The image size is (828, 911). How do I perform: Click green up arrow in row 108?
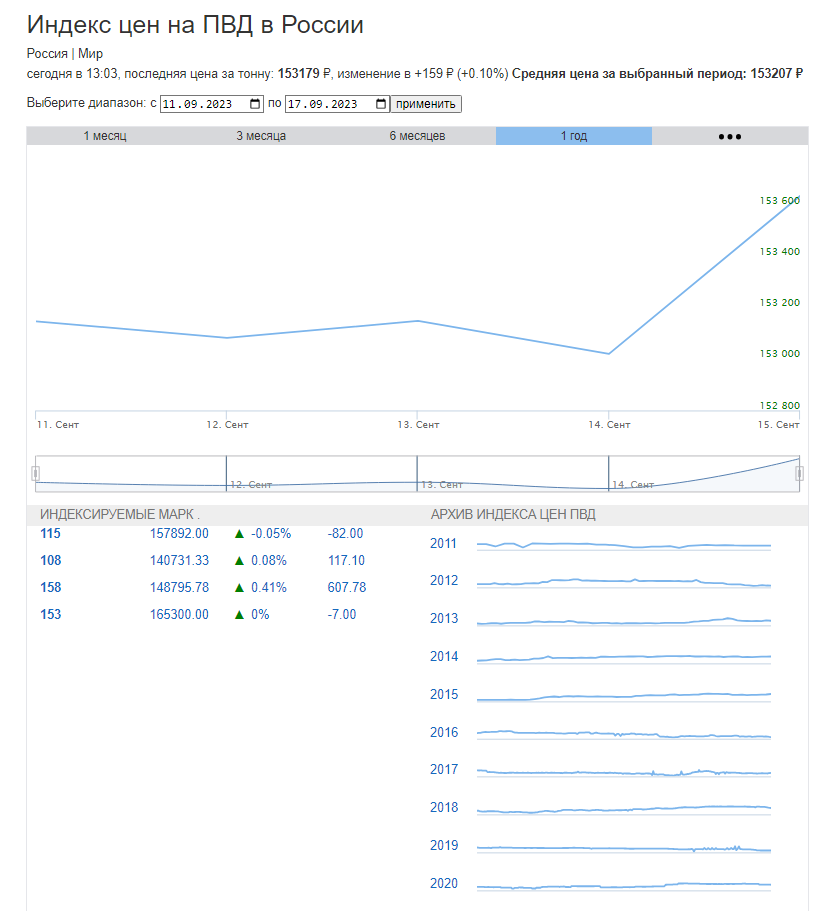(239, 561)
